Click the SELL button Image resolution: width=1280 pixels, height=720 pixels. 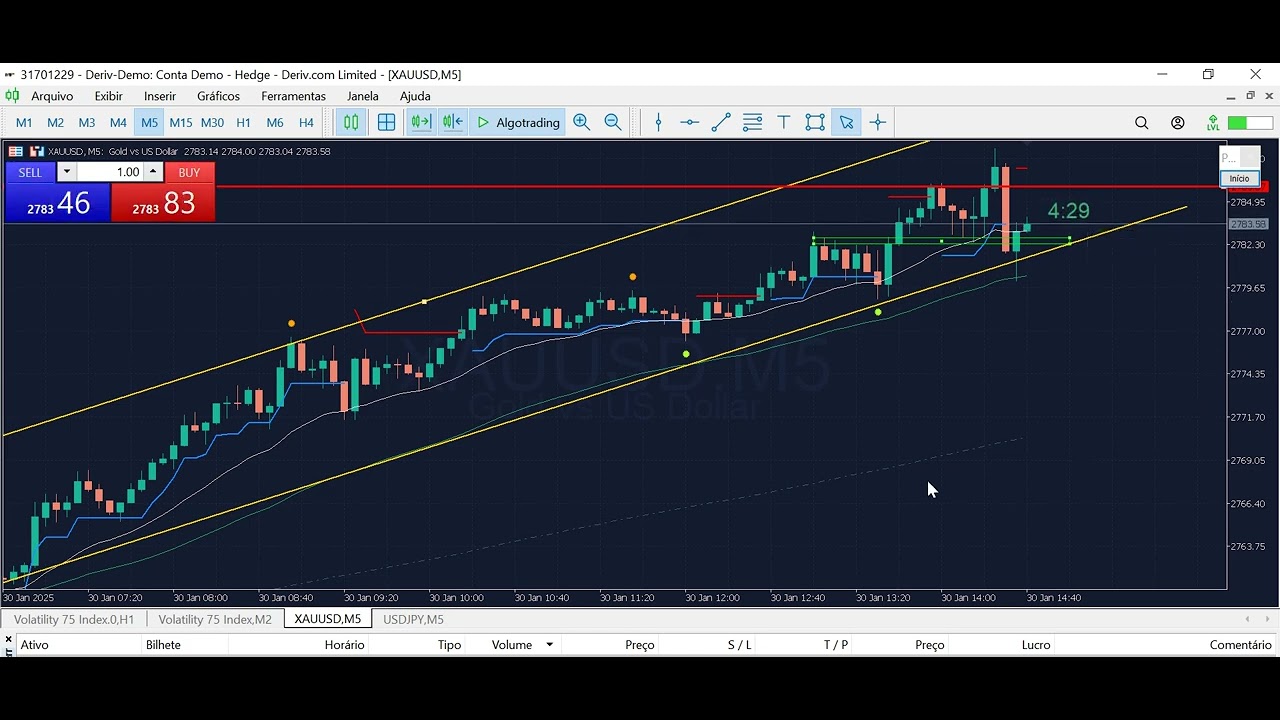coord(30,172)
